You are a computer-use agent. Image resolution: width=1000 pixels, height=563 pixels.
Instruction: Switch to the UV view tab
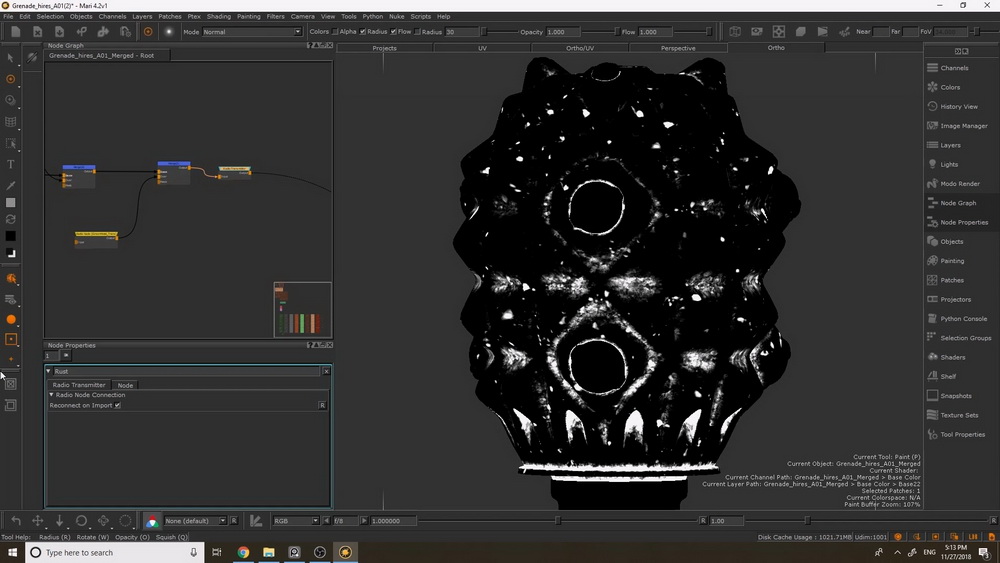pyautogui.click(x=482, y=48)
